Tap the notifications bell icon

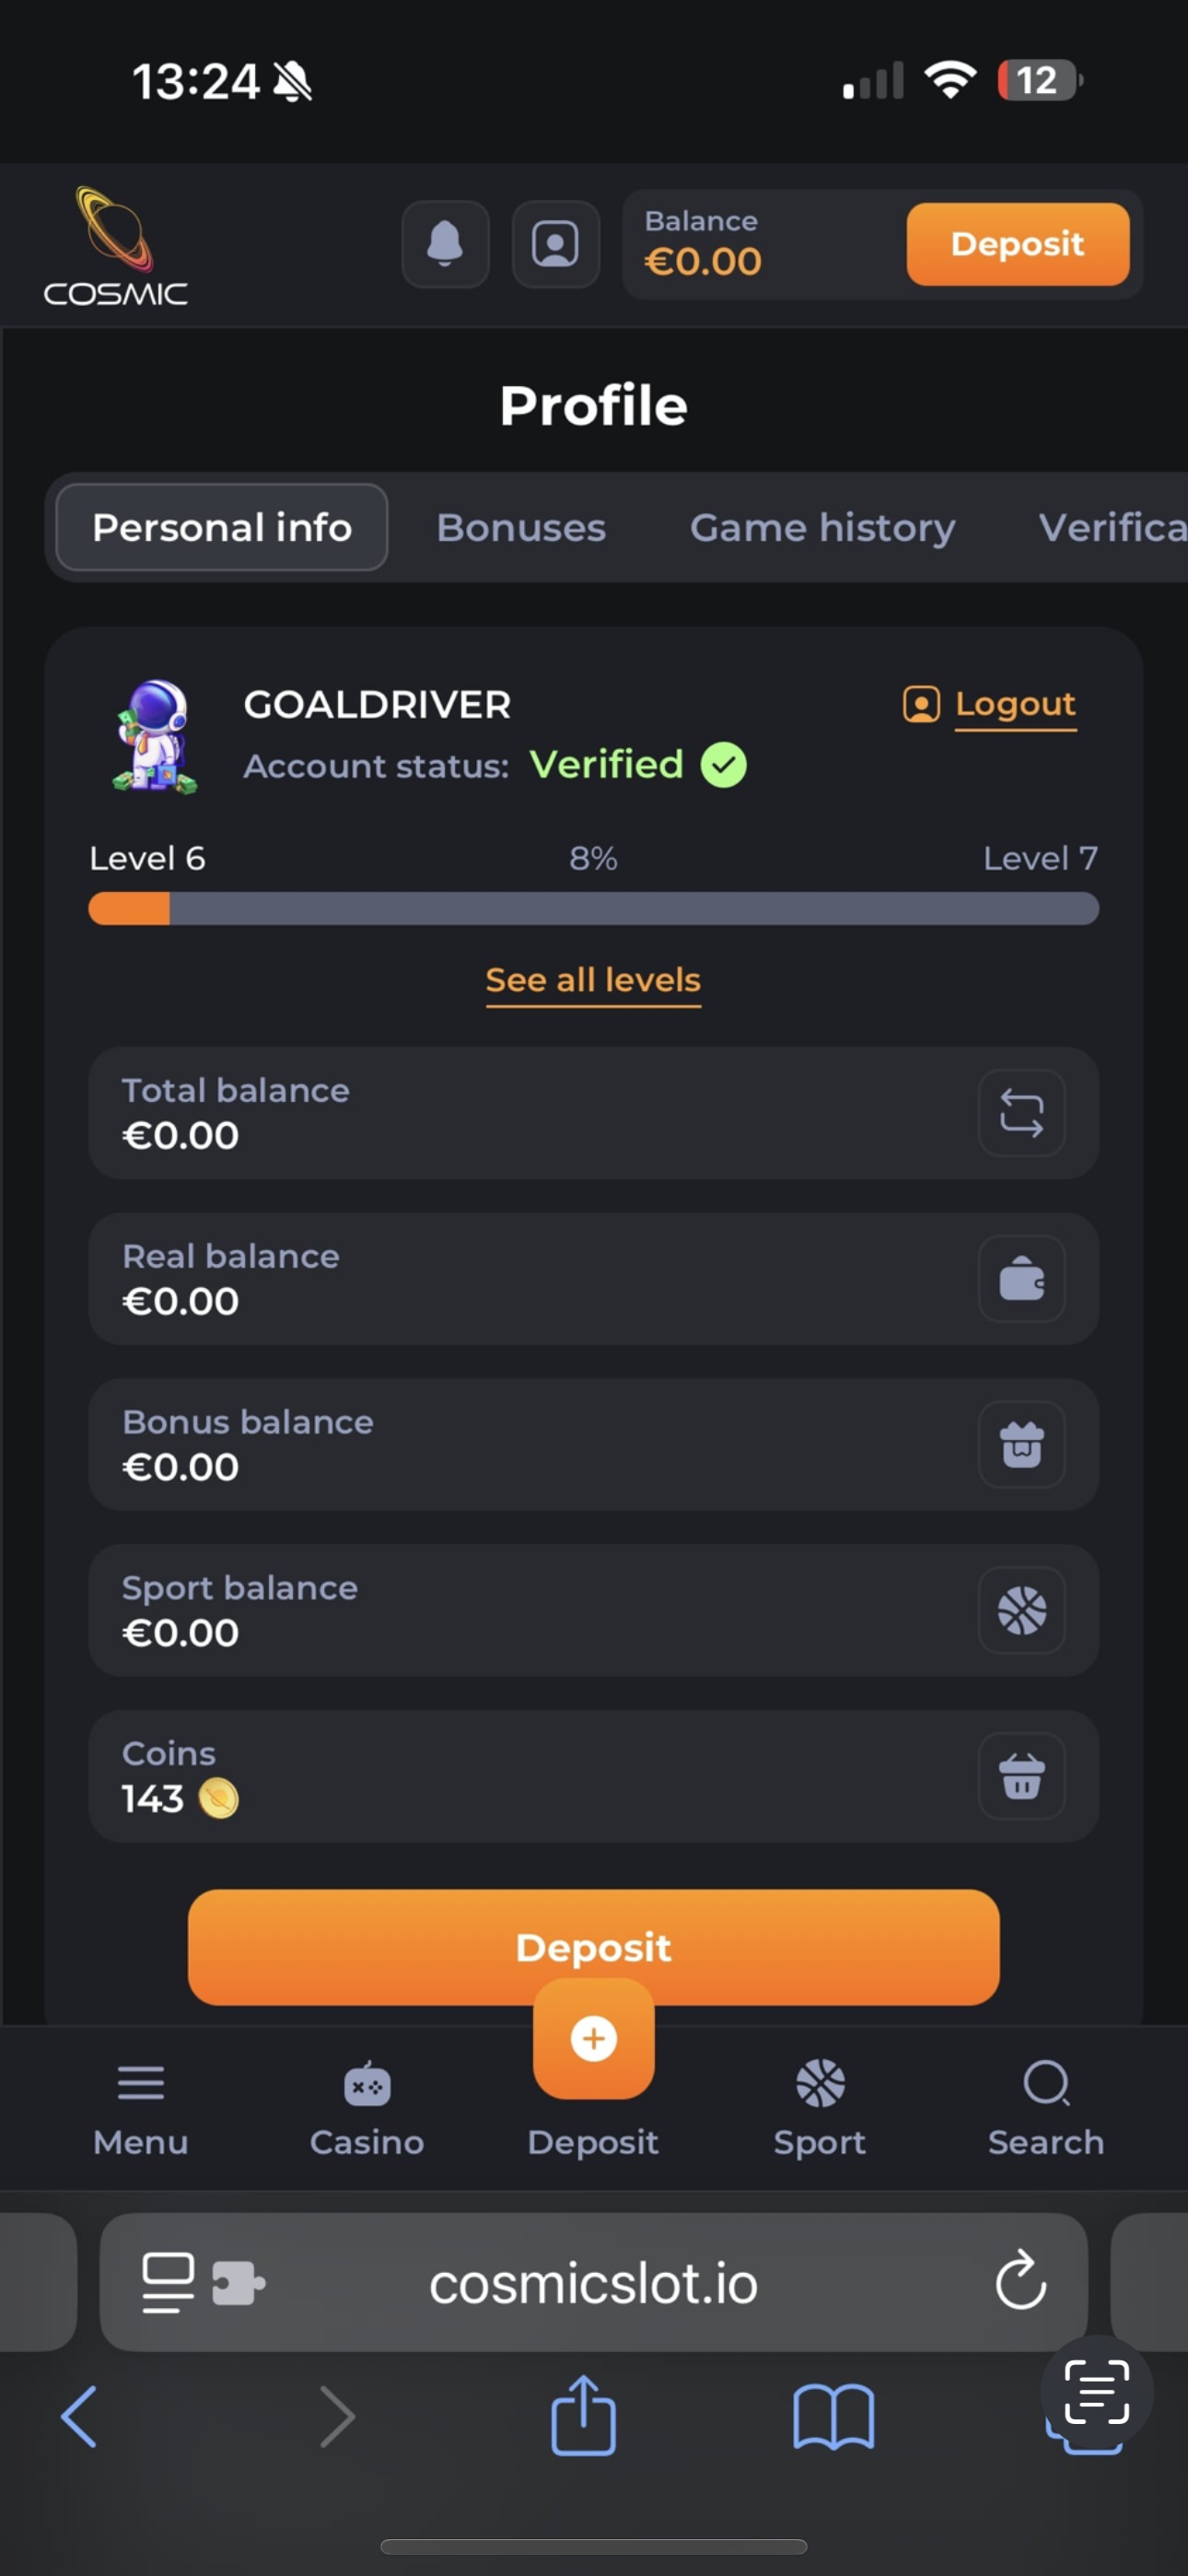(445, 244)
